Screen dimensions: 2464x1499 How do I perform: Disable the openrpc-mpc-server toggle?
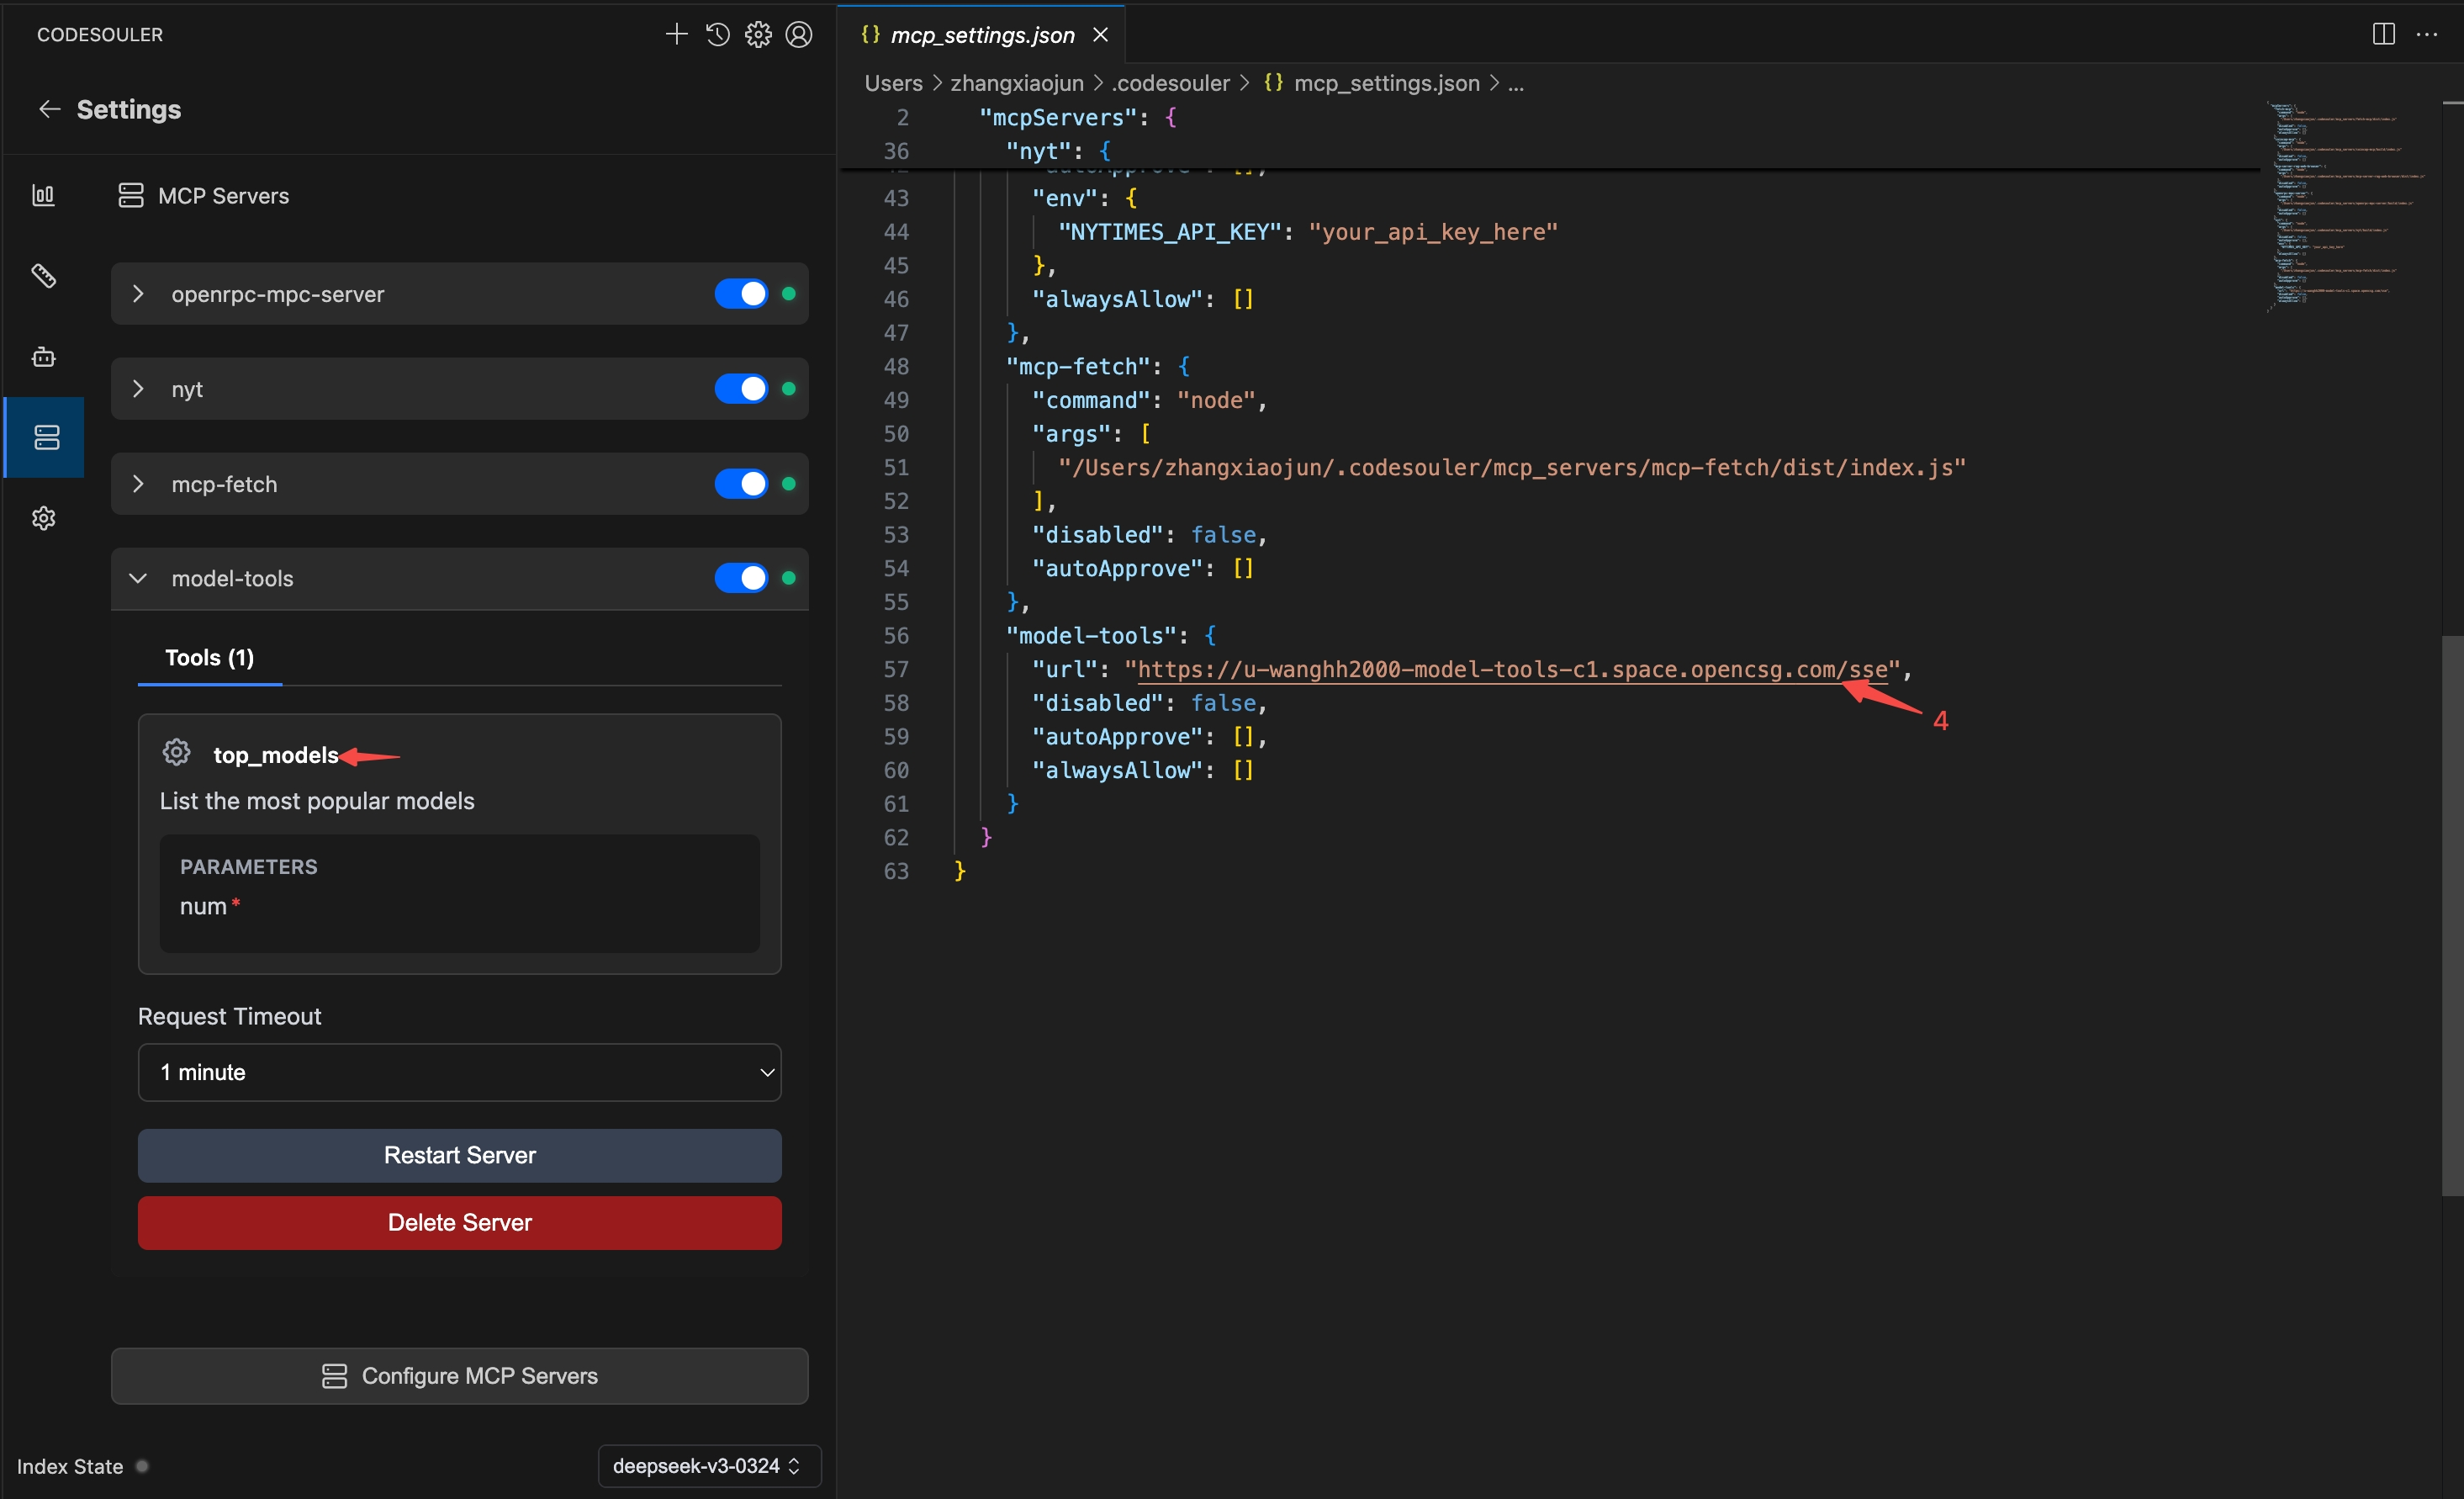(741, 294)
